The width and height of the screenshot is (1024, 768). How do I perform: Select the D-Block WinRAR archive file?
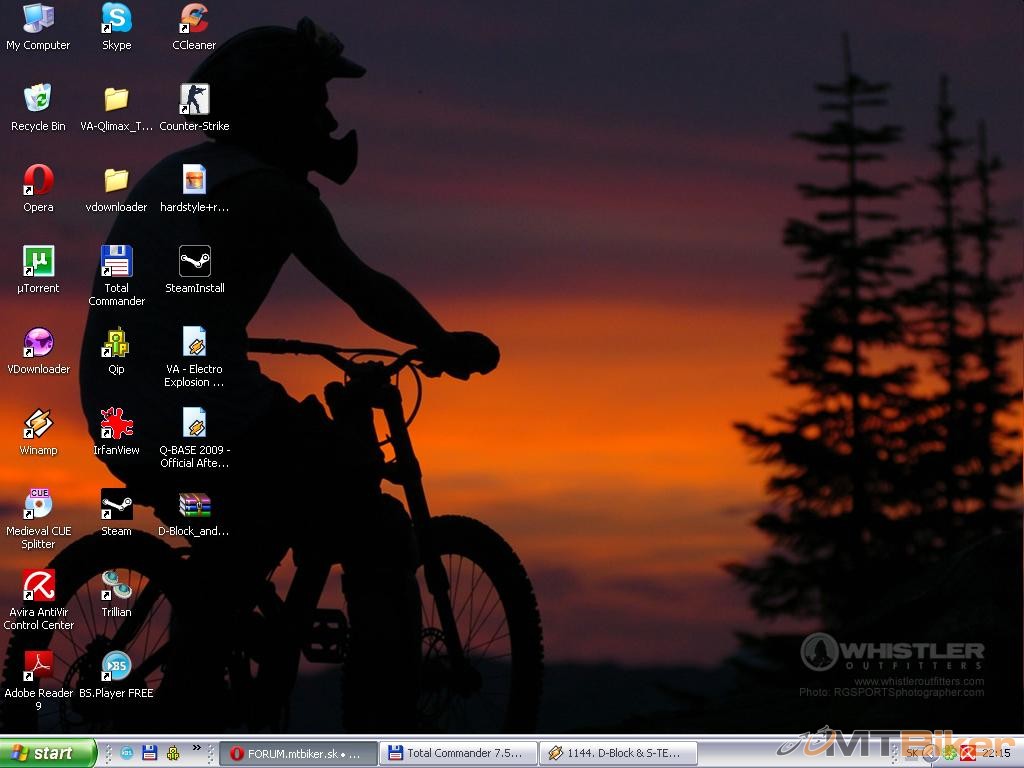point(194,504)
